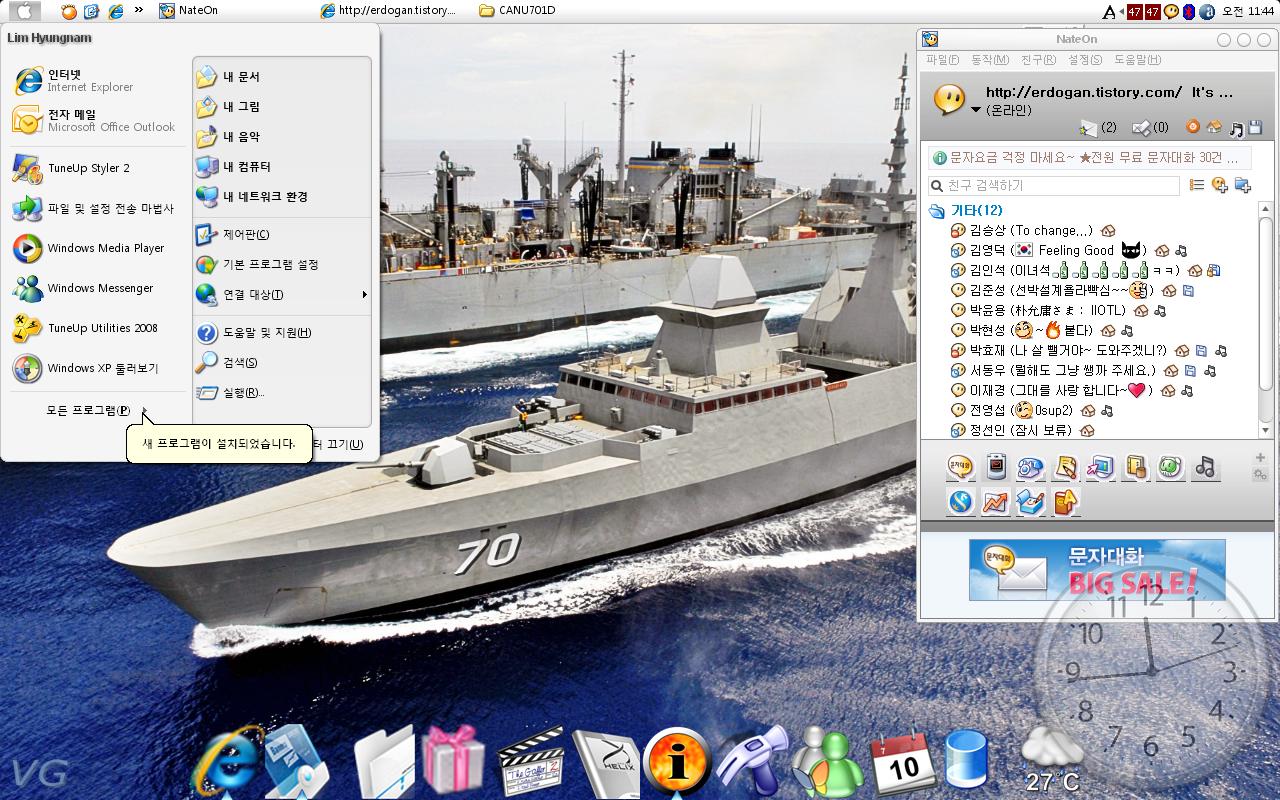Open new mail envelope icon showing (2)
This screenshot has width=1280, height=800.
point(1089,128)
